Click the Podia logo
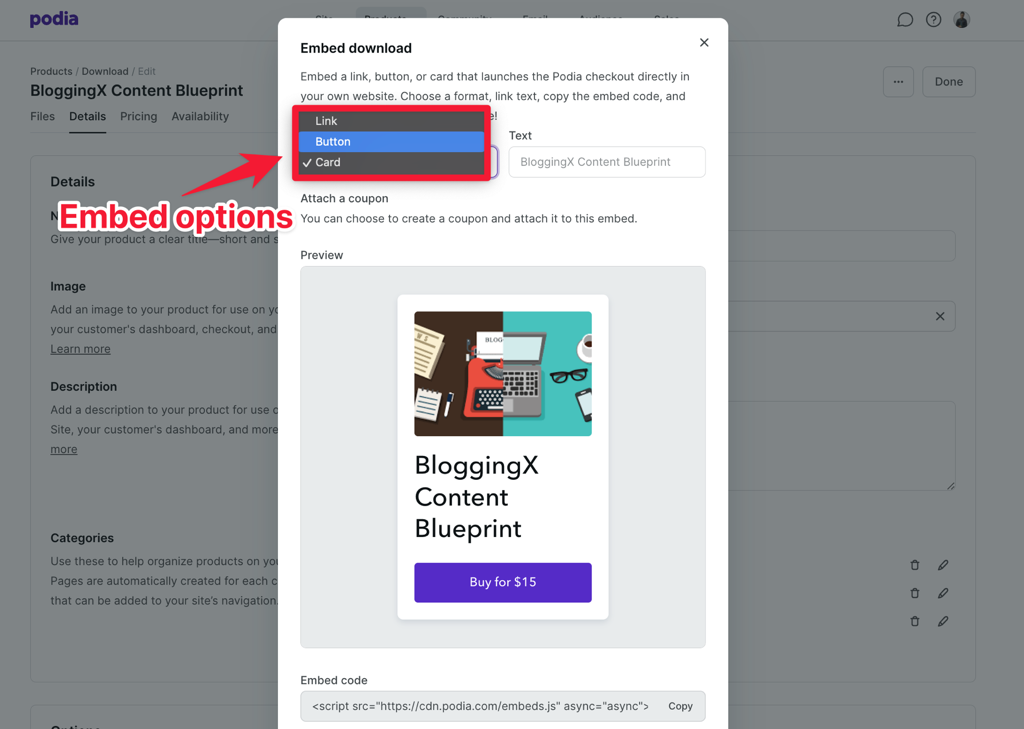The width and height of the screenshot is (1024, 729). pyautogui.click(x=52, y=19)
